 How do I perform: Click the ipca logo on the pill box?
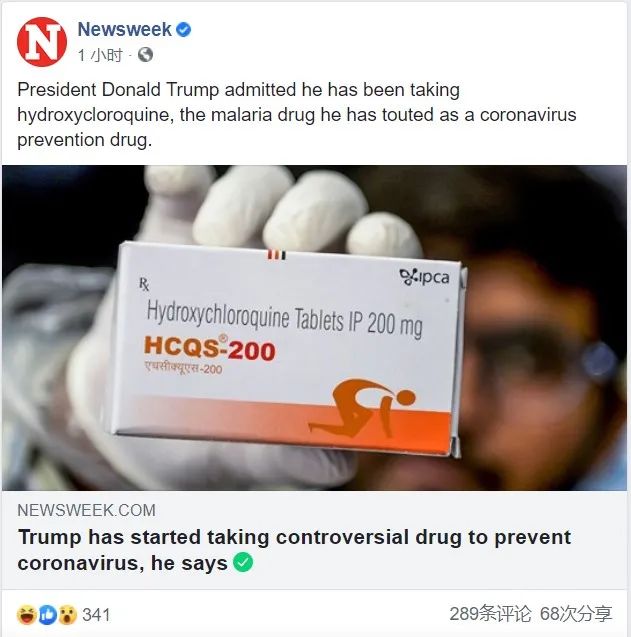tap(425, 277)
